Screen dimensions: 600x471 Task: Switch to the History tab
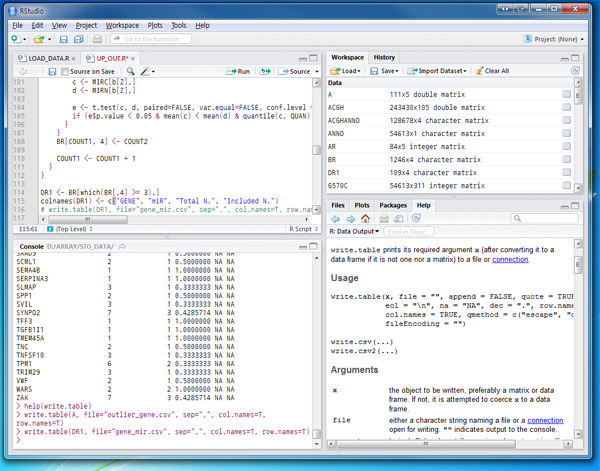click(x=384, y=57)
